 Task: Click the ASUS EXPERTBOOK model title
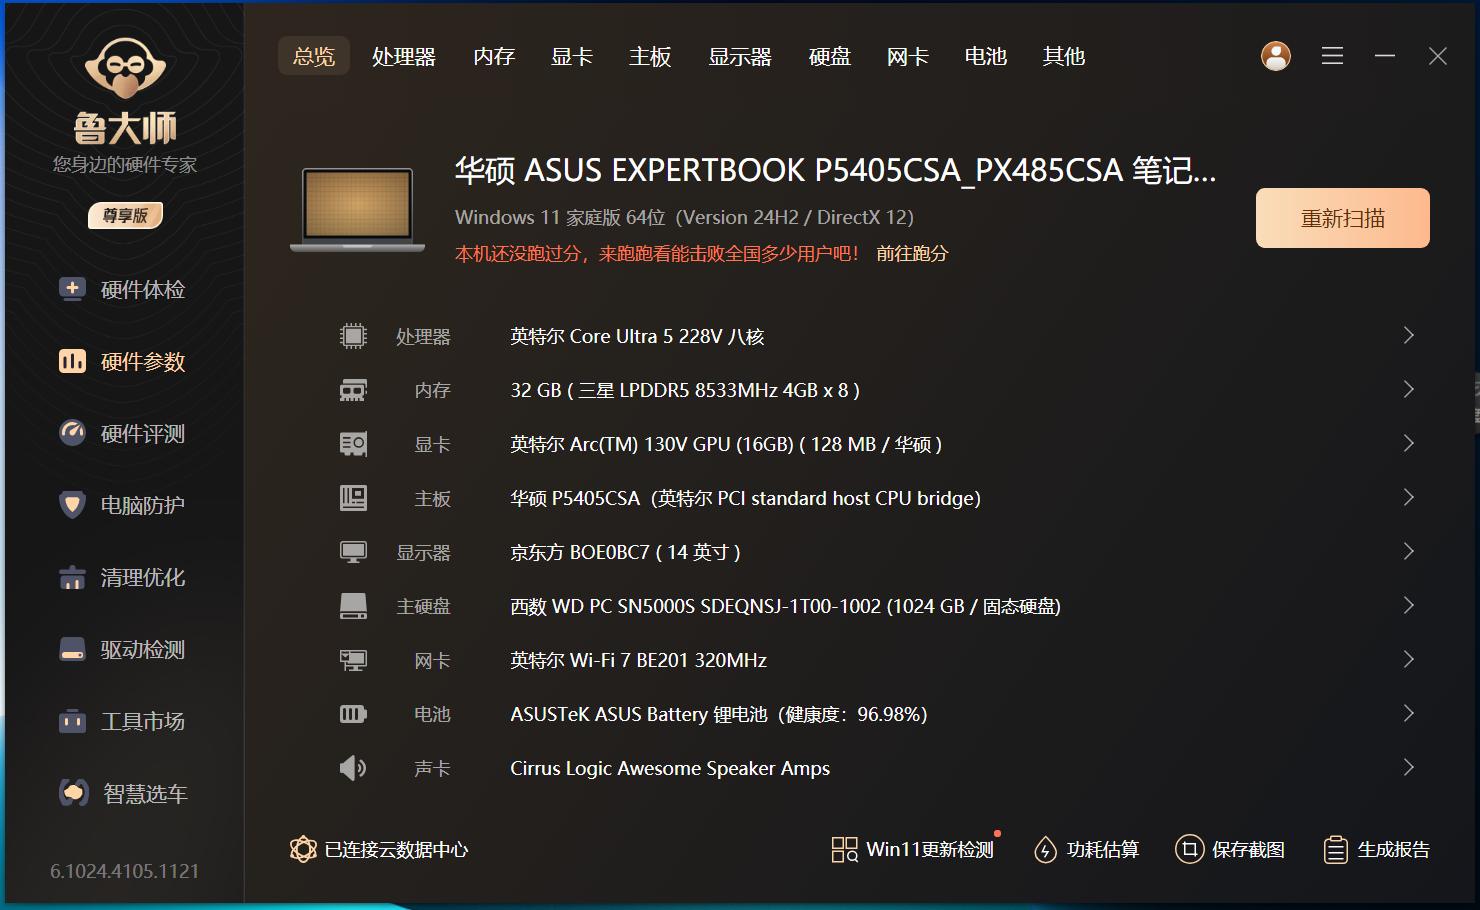pos(835,171)
